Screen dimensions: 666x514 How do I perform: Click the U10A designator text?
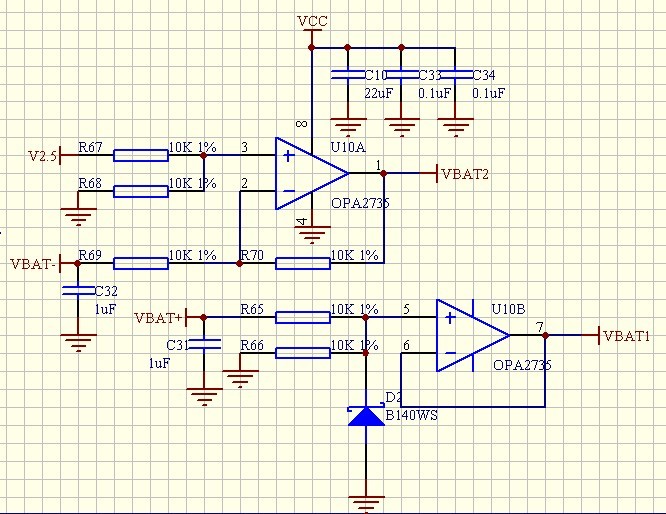pos(348,147)
